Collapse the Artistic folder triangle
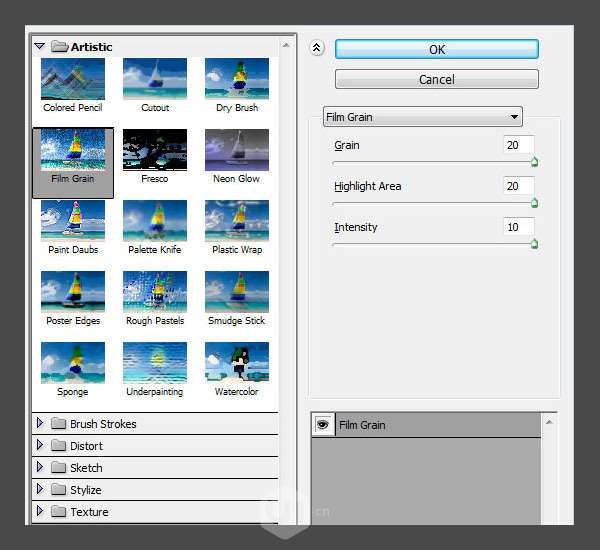Image resolution: width=600 pixels, height=550 pixels. click(x=40, y=47)
